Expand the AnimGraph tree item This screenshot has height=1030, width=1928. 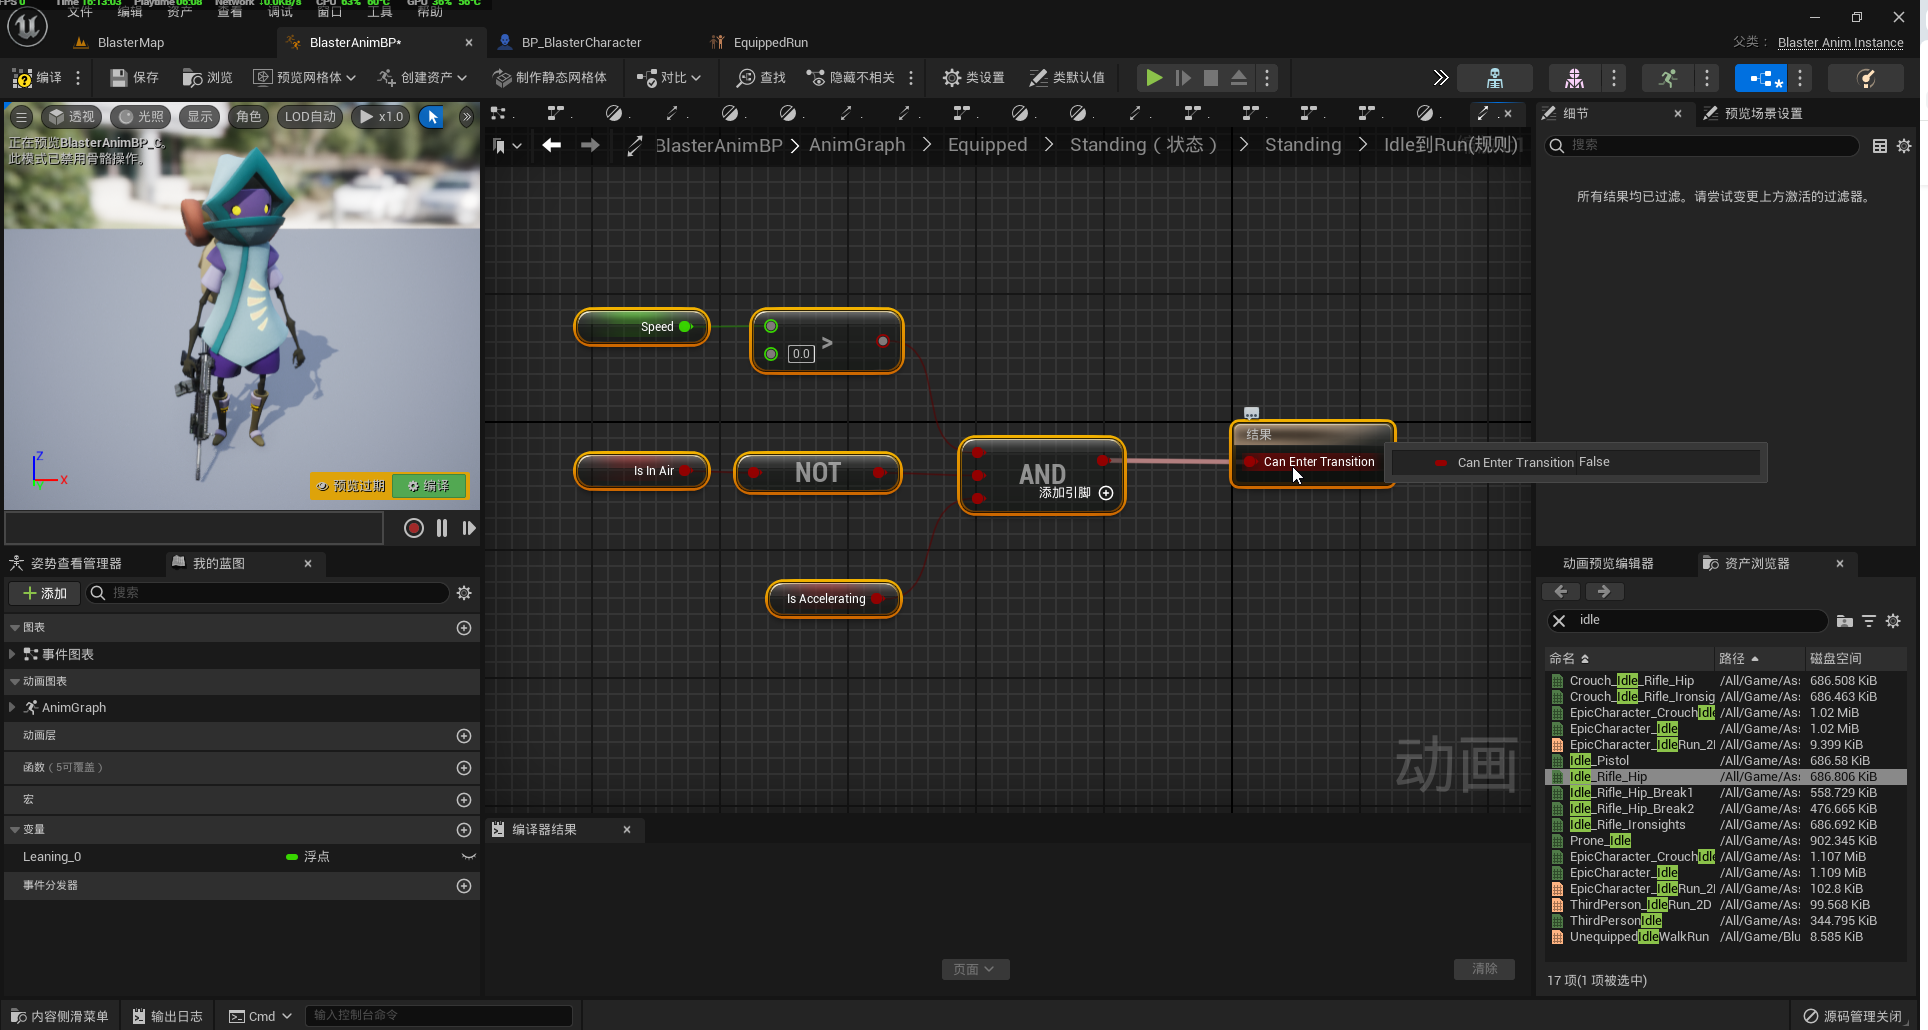pos(11,707)
